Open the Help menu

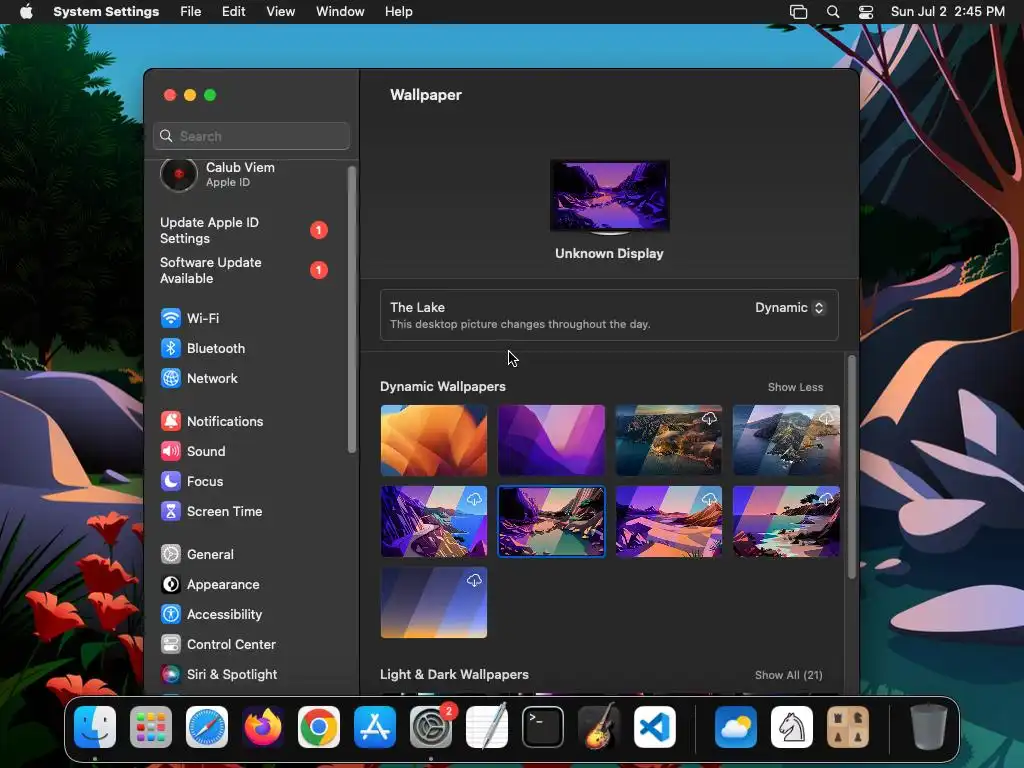click(398, 12)
